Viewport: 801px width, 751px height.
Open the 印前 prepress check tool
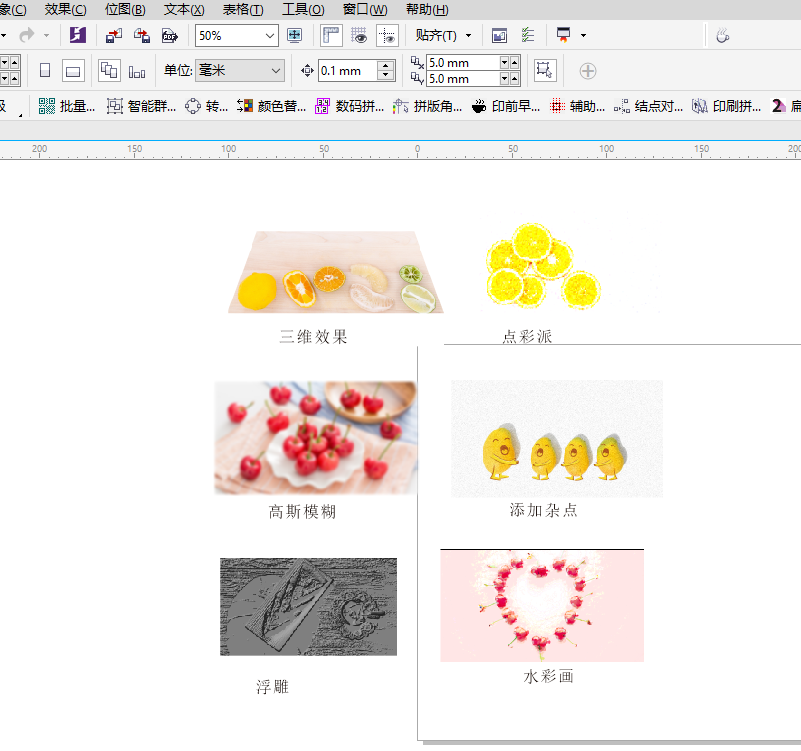[x=506, y=106]
